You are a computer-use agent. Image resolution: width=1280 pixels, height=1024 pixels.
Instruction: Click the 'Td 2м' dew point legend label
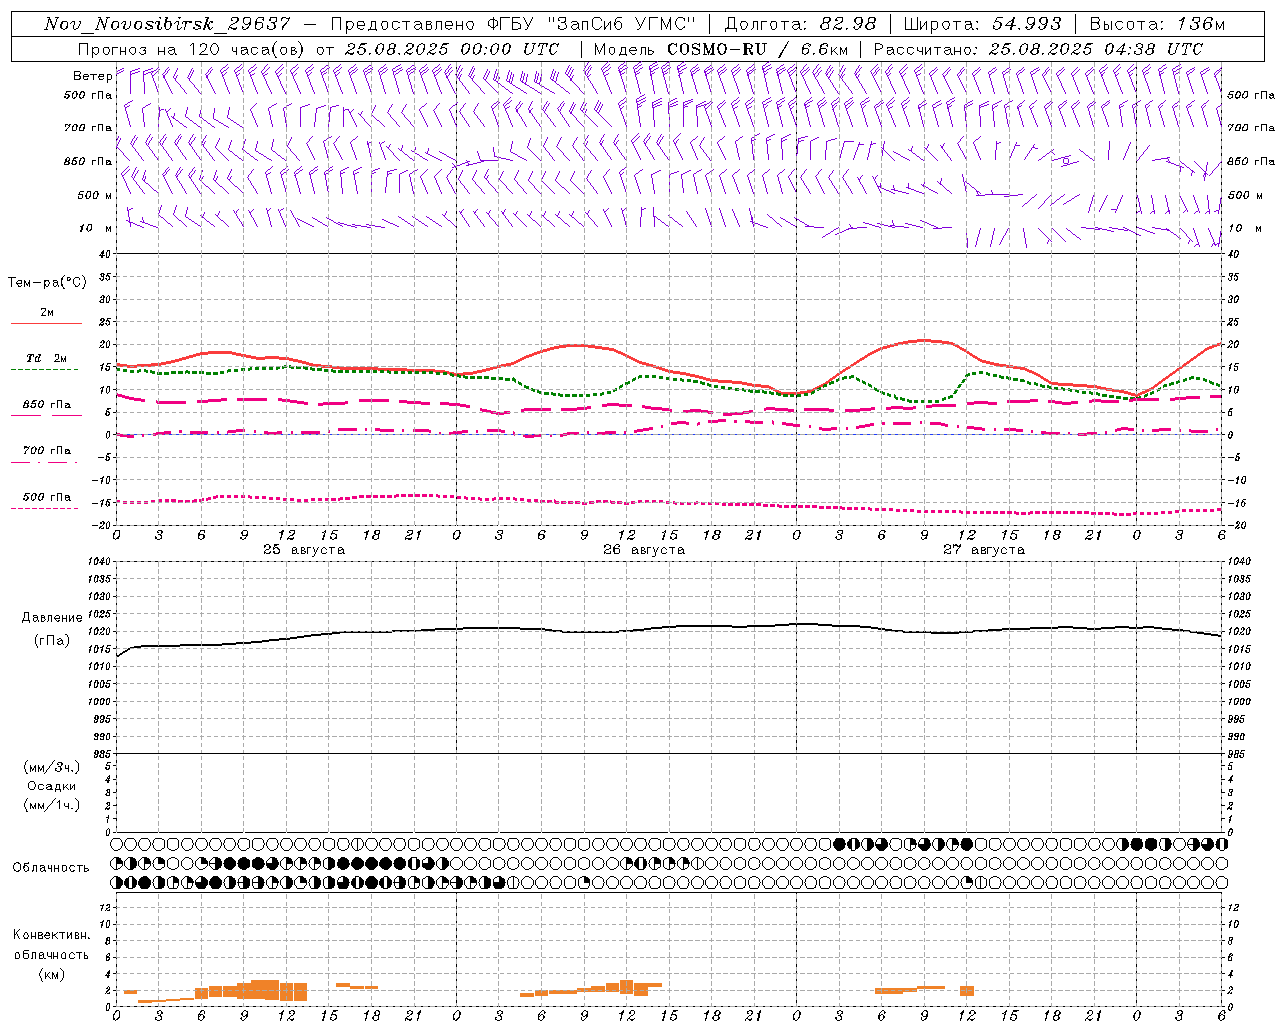(x=47, y=358)
